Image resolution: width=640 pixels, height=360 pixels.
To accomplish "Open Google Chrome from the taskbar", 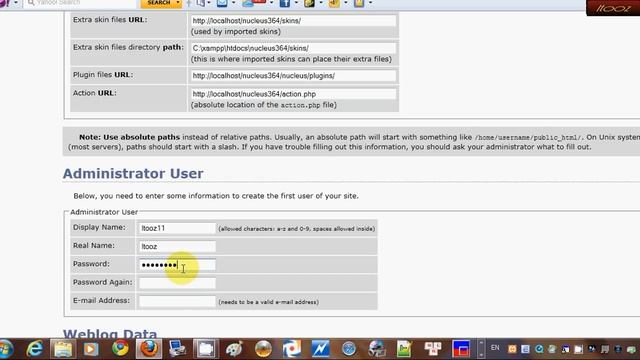I will 120,349.
